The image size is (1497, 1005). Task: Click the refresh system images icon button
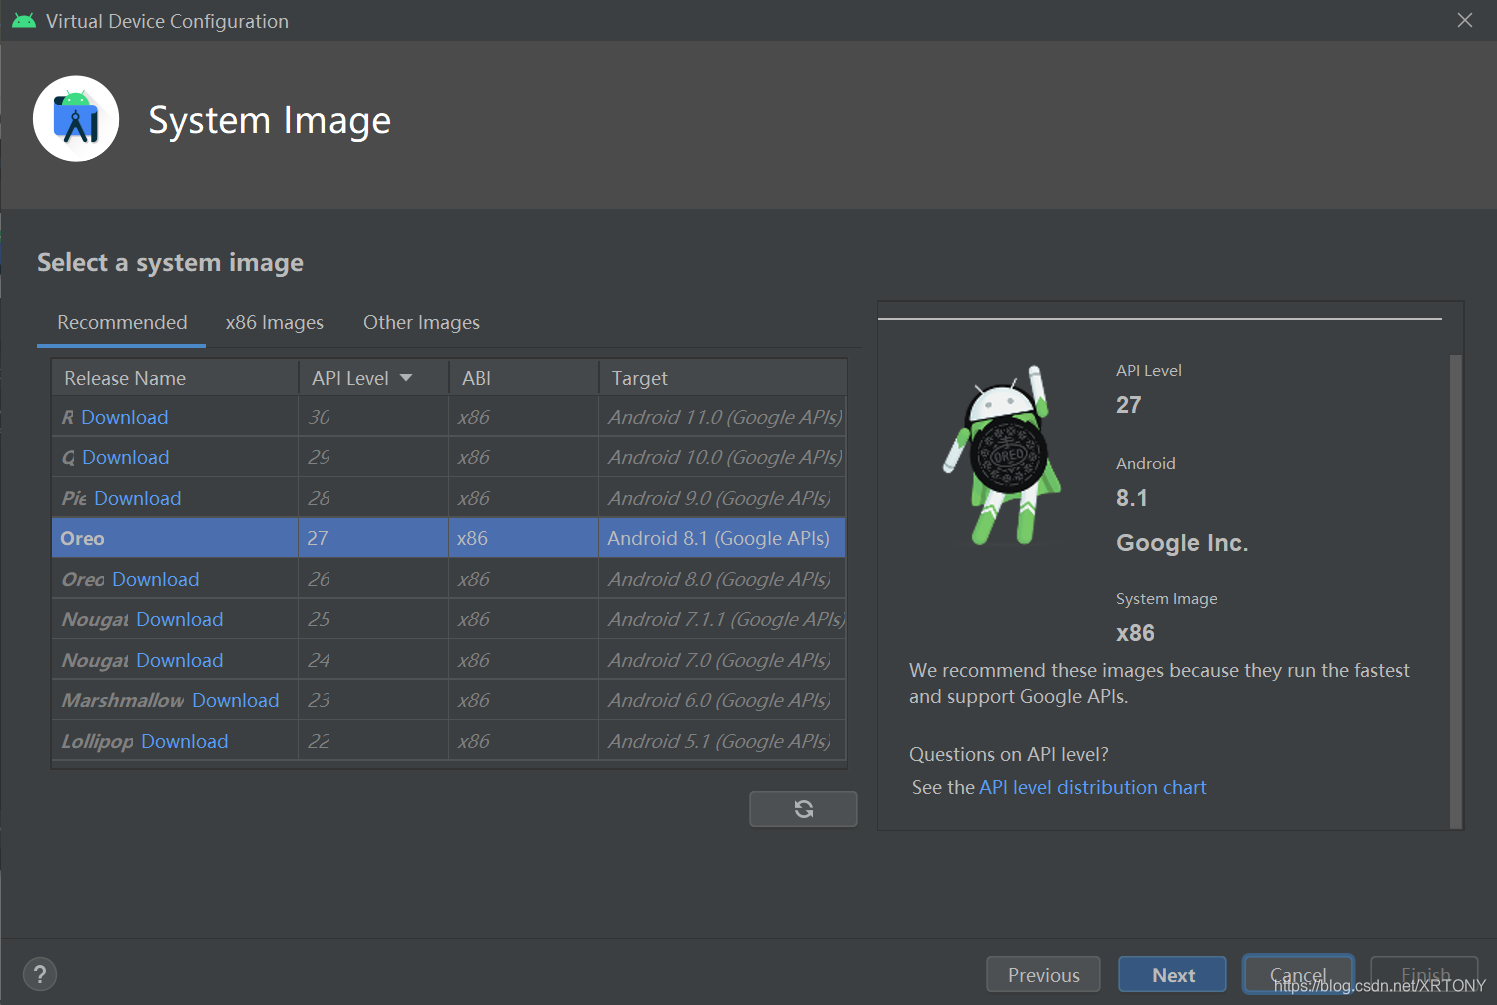[x=803, y=809]
